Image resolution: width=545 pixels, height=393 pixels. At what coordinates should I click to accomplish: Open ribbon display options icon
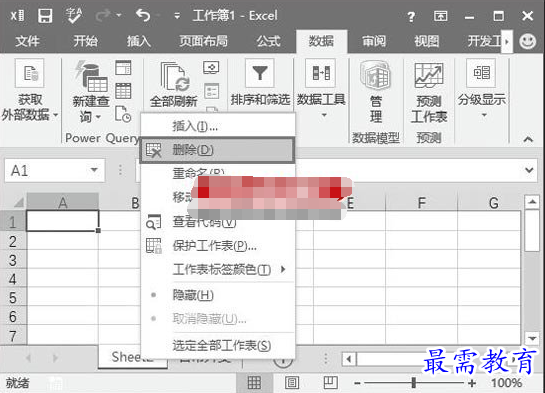[x=440, y=16]
